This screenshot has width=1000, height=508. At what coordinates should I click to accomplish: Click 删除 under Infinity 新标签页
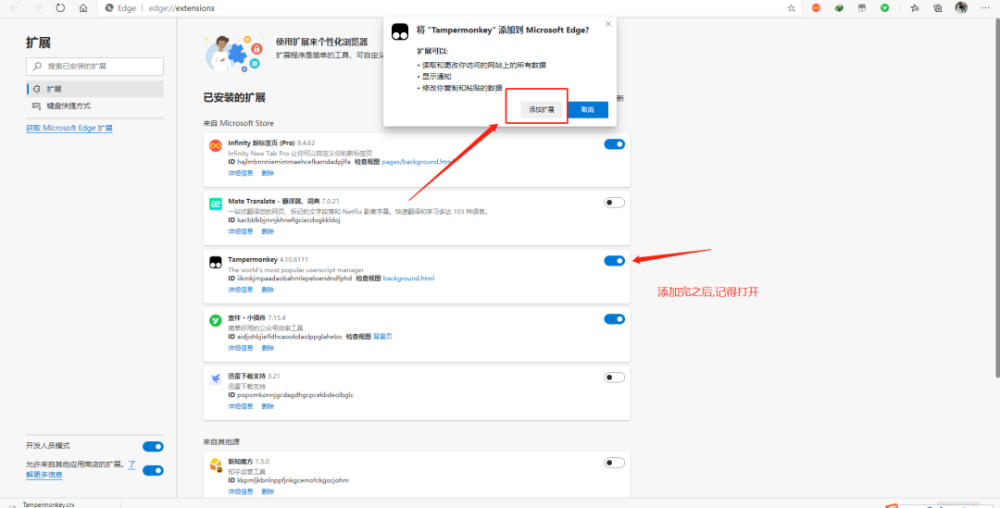click(x=267, y=173)
